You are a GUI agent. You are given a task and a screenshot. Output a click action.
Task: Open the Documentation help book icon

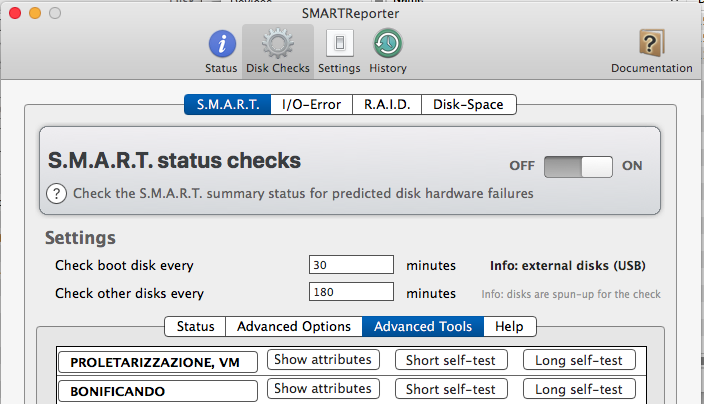pyautogui.click(x=651, y=43)
